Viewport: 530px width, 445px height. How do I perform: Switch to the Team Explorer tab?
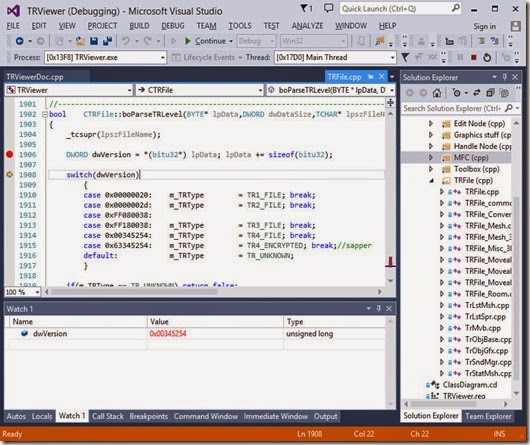point(488,416)
